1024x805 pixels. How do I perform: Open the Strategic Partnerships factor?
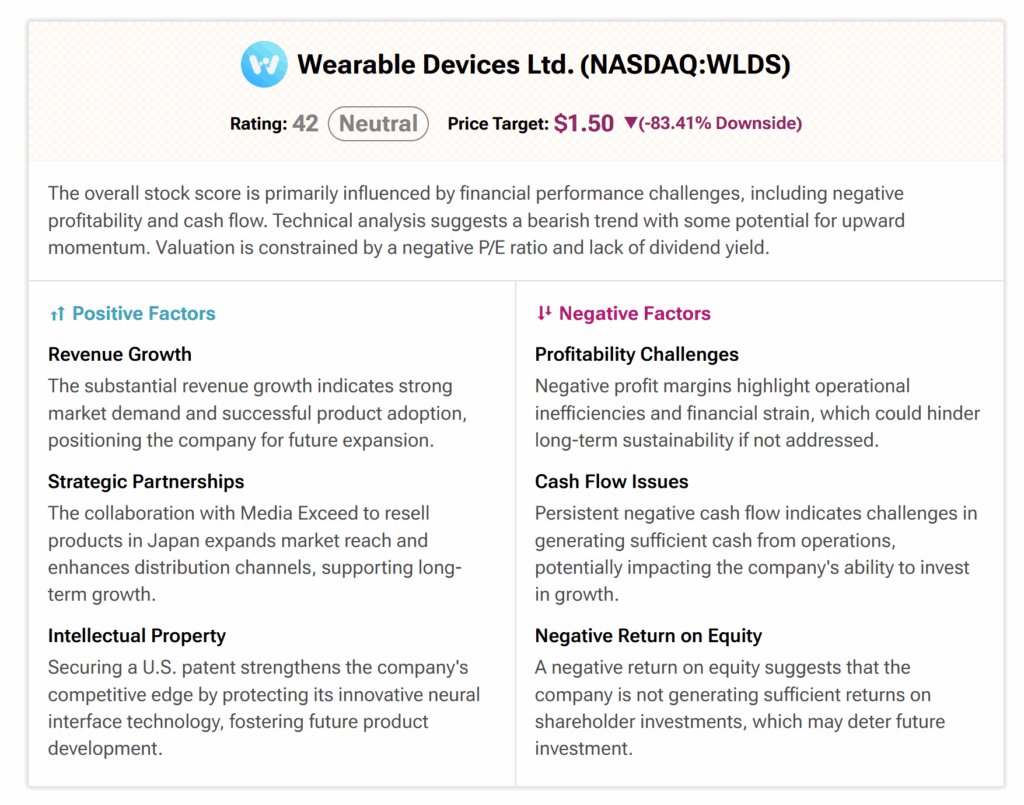tap(146, 481)
